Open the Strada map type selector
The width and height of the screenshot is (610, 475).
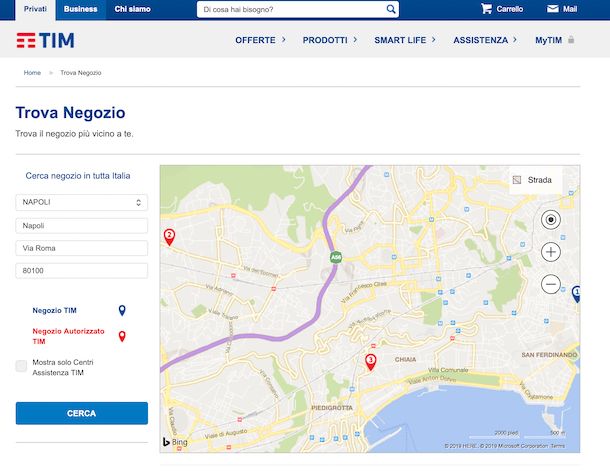pyautogui.click(x=535, y=180)
